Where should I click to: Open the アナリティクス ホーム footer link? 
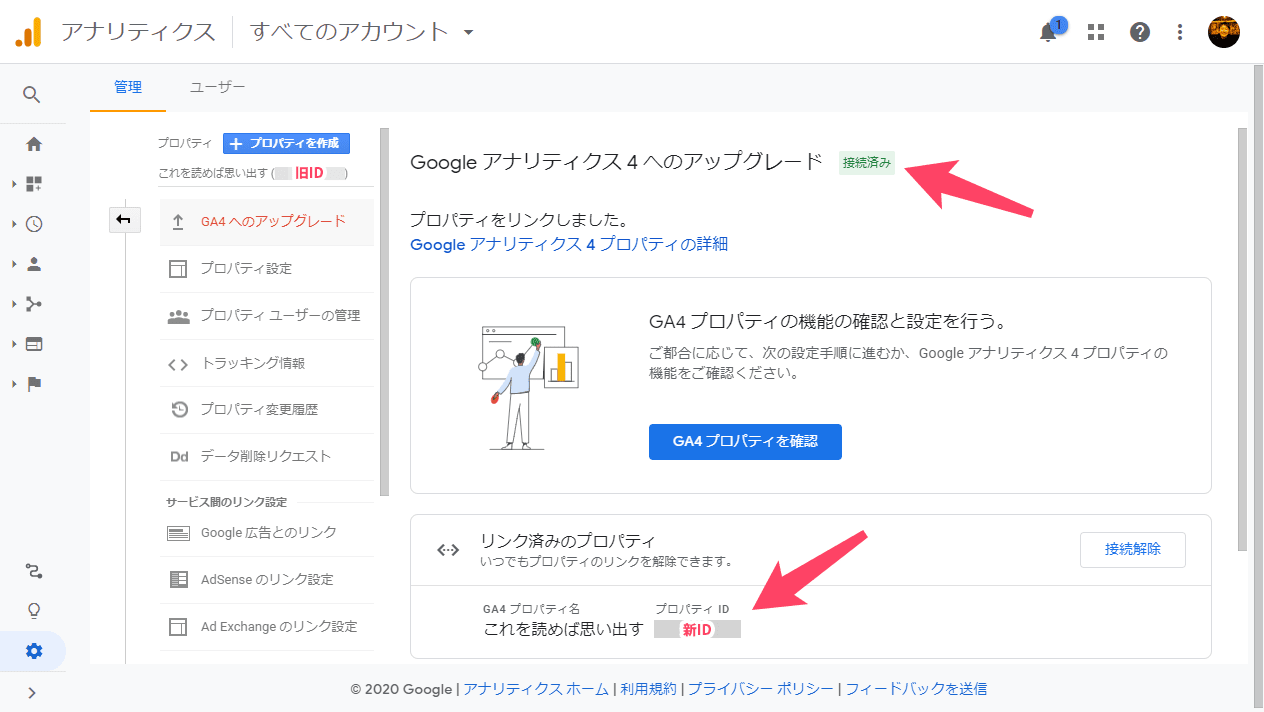pyautogui.click(x=536, y=689)
